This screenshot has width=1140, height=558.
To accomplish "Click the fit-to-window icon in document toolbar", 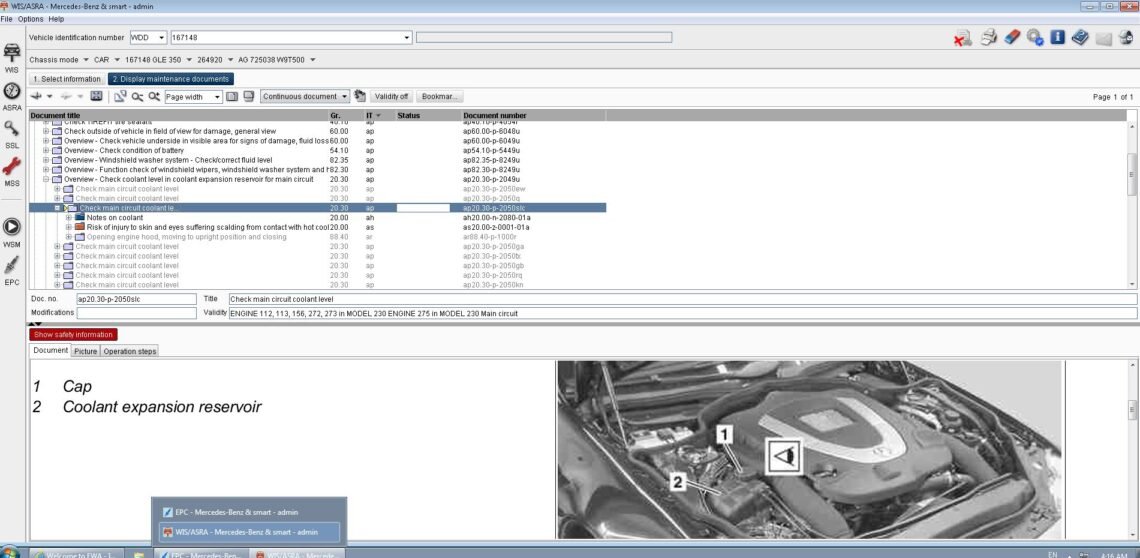I will pyautogui.click(x=96, y=96).
